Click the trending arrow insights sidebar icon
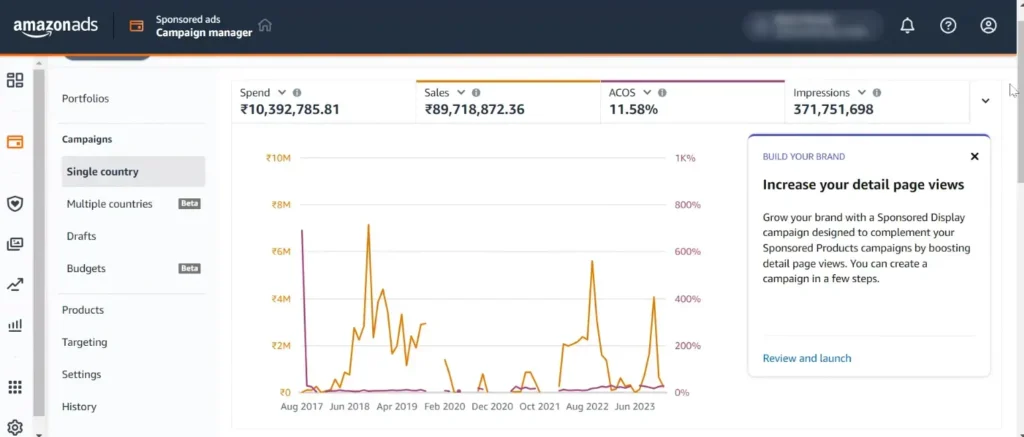 (x=15, y=285)
